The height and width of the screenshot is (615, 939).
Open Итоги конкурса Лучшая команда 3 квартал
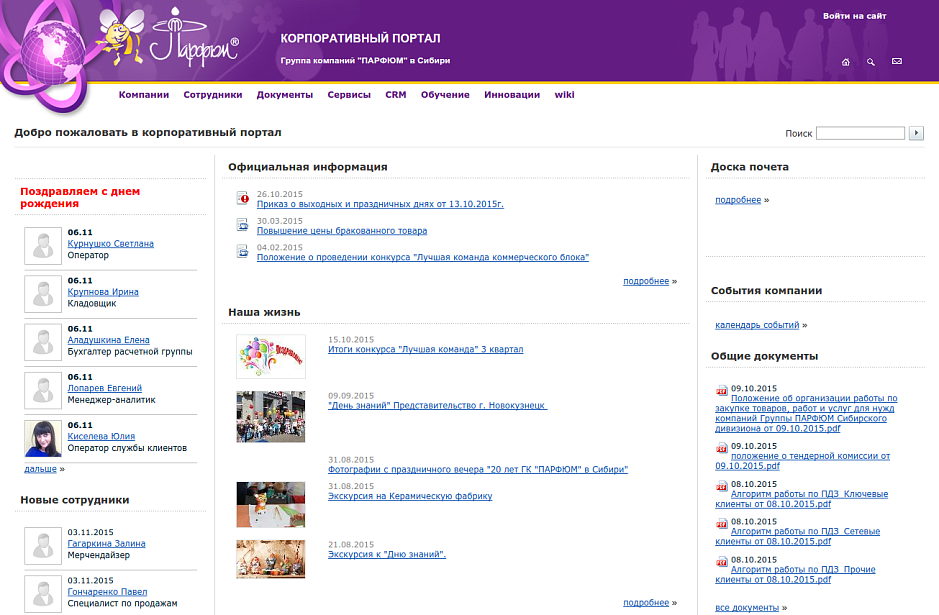click(x=426, y=350)
